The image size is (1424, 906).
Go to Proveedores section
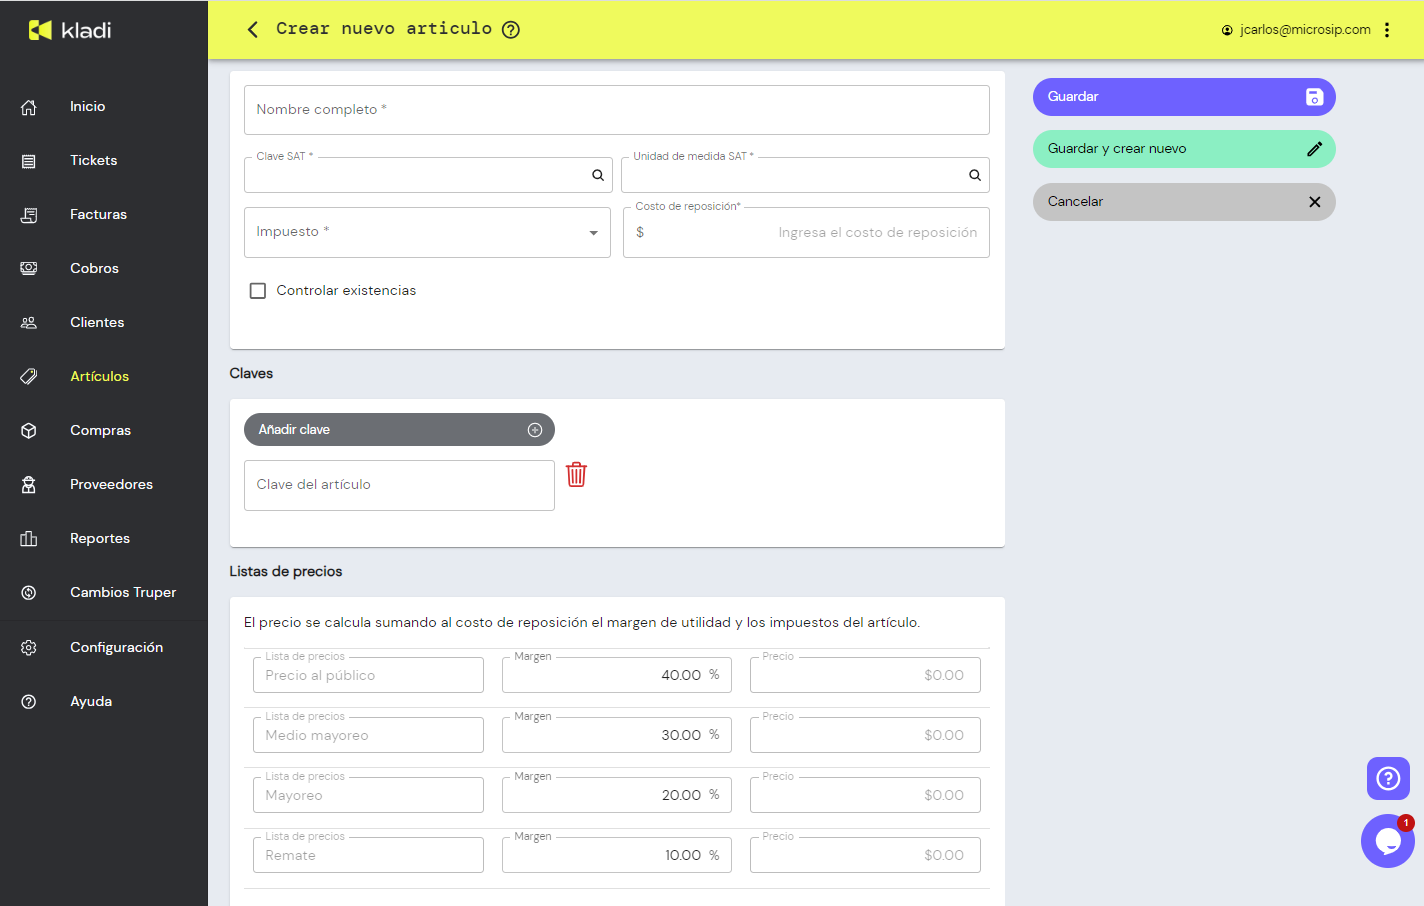click(x=111, y=484)
